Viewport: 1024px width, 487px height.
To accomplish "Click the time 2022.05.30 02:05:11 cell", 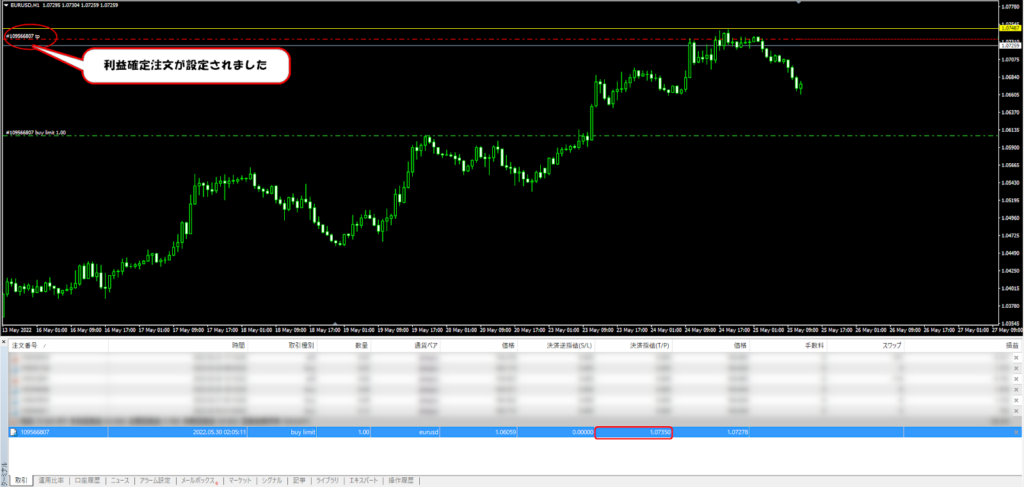I will point(178,432).
